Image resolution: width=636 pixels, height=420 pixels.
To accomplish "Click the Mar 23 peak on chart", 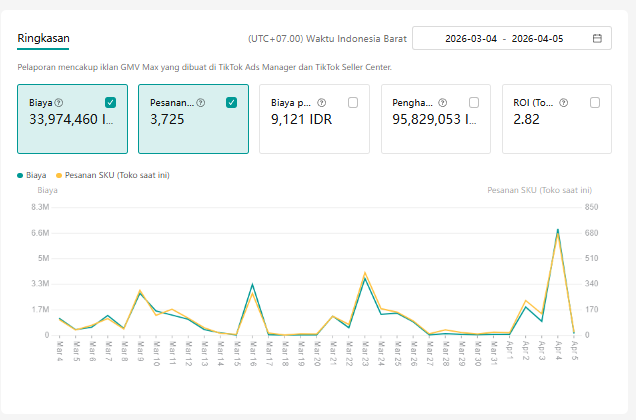I will coord(365,273).
